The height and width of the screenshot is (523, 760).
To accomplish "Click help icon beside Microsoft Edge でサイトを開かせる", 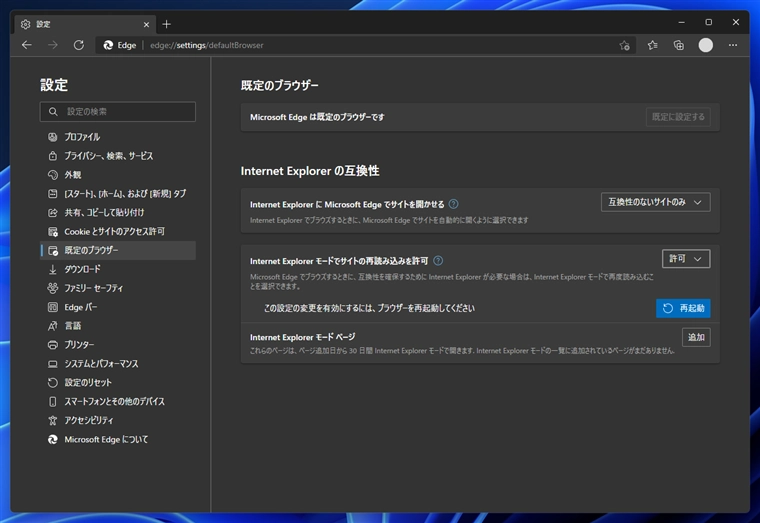I will click(454, 203).
